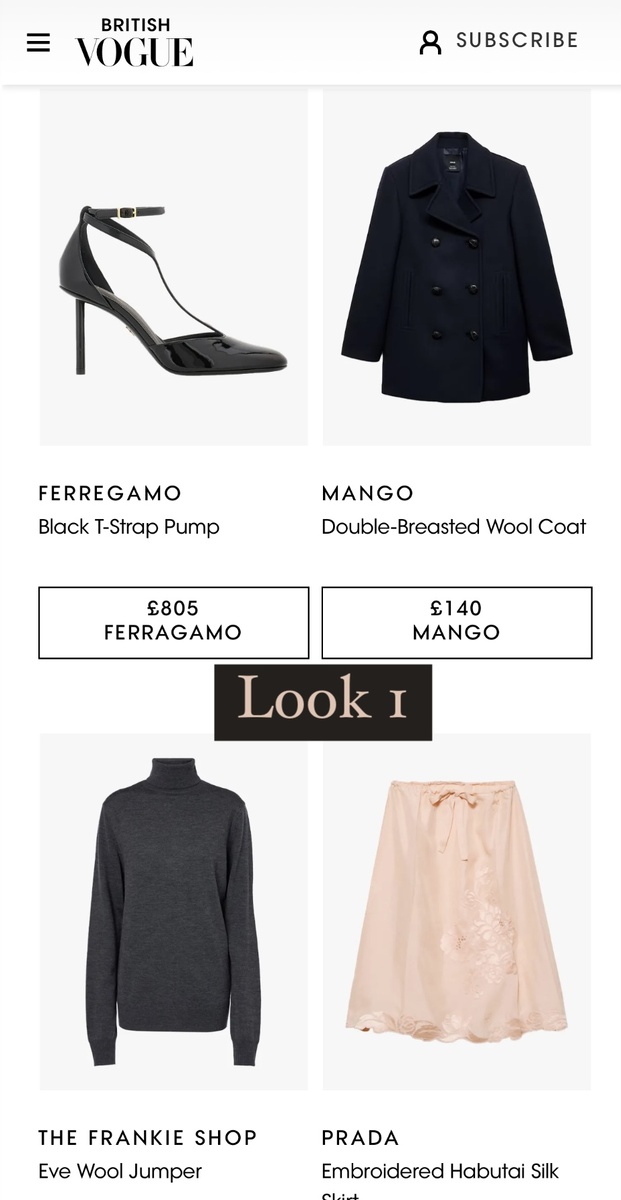Click the Look 1 banner label

tap(323, 702)
